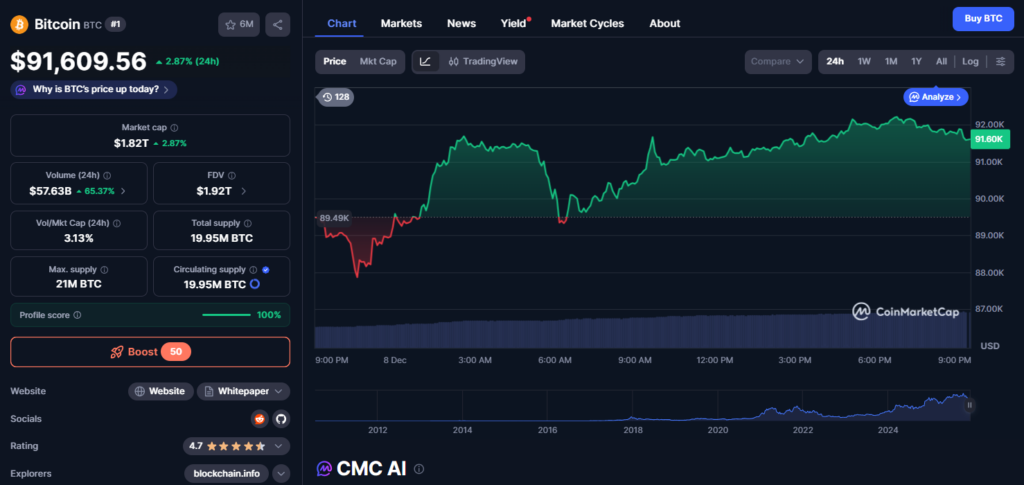1024x485 pixels.
Task: Open the GitHub social icon
Action: click(280, 419)
